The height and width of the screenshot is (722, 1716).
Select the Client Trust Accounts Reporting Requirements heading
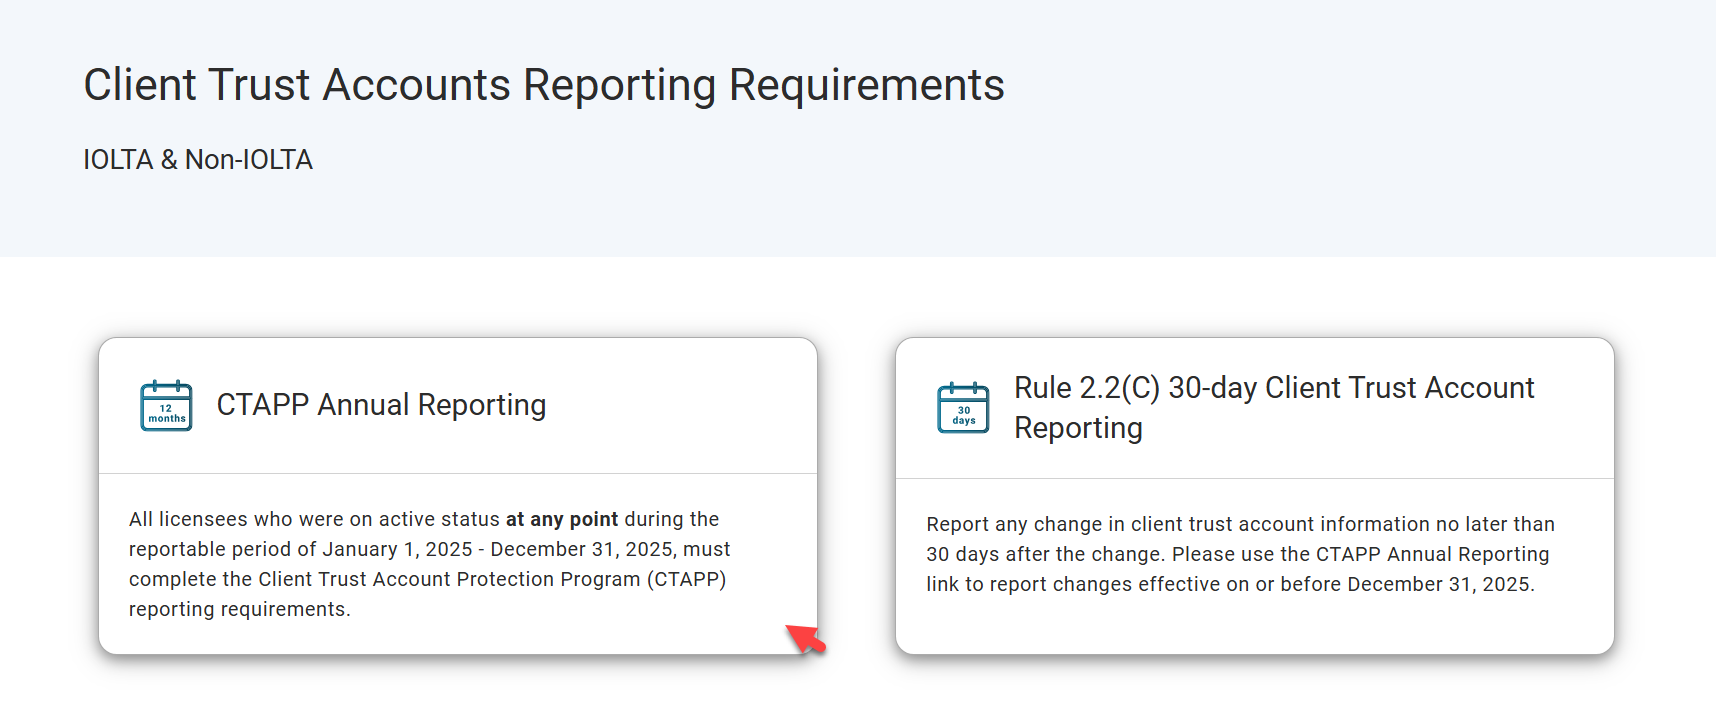544,85
